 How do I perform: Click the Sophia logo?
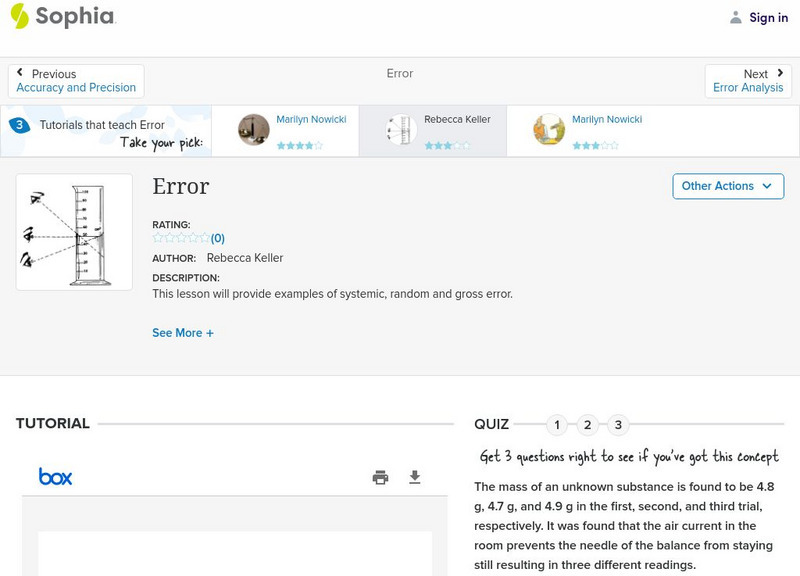[63, 16]
